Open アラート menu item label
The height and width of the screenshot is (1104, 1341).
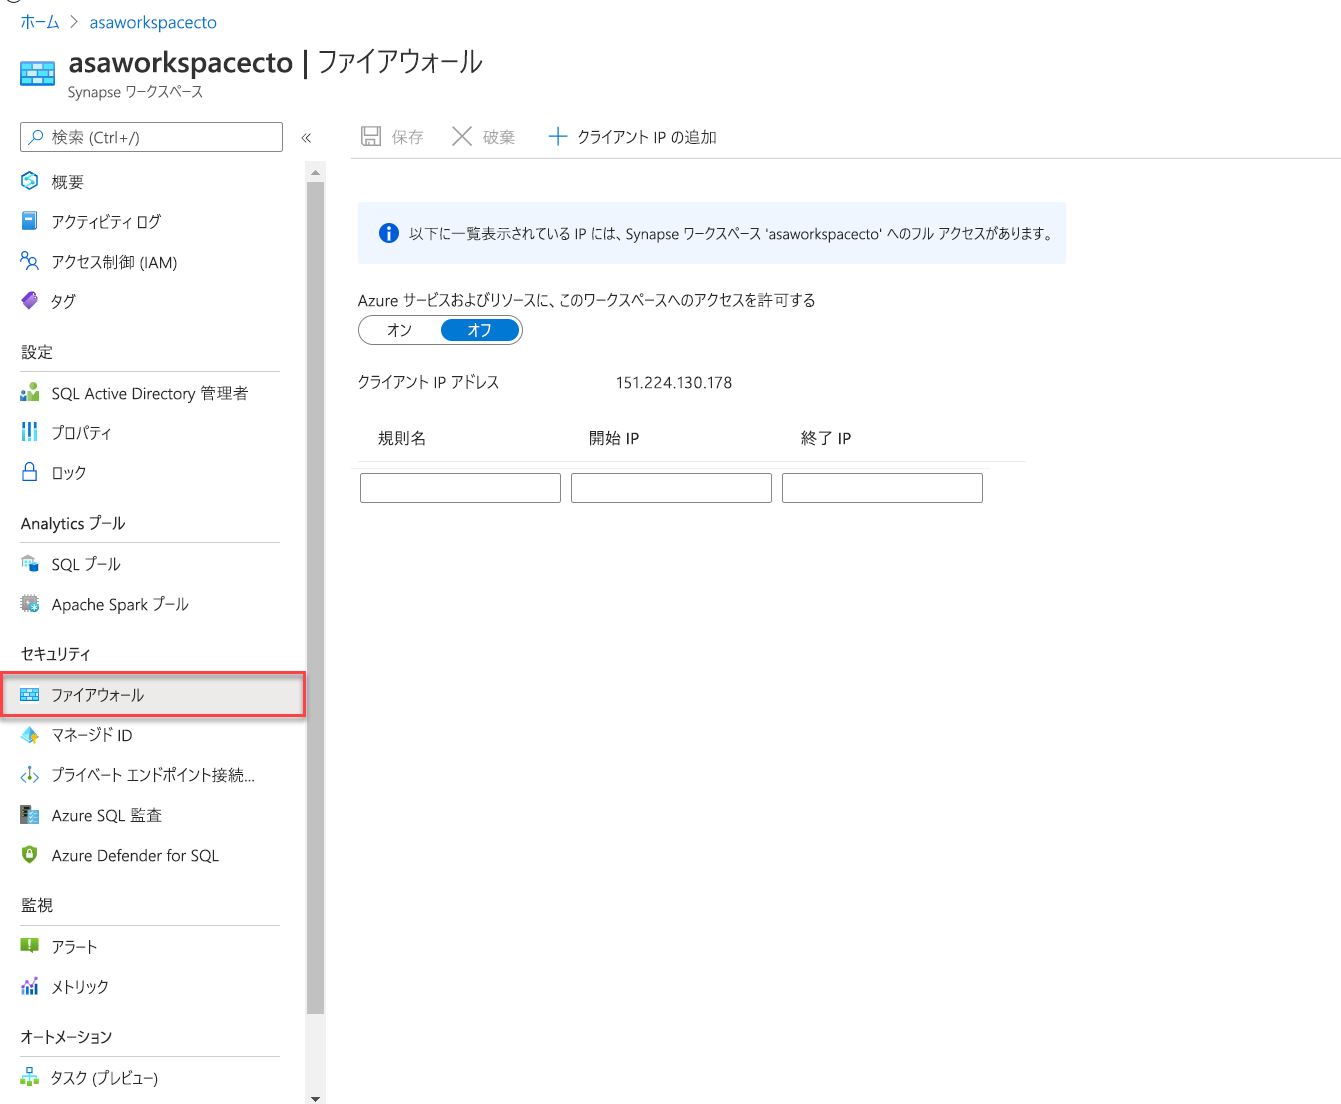[74, 947]
